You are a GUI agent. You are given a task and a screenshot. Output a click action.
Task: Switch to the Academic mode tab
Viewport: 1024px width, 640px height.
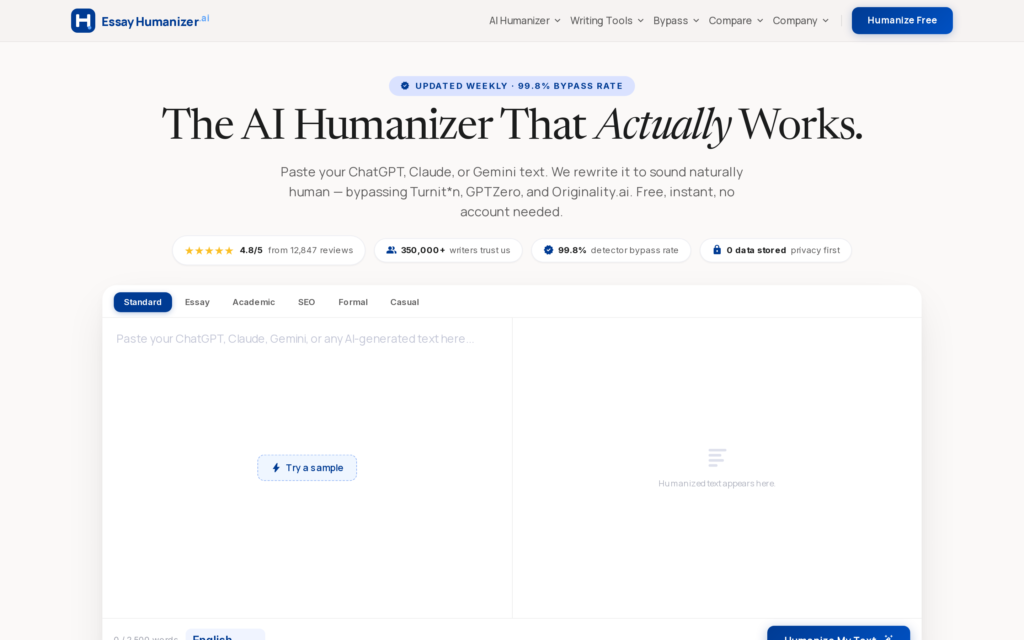coord(253,302)
